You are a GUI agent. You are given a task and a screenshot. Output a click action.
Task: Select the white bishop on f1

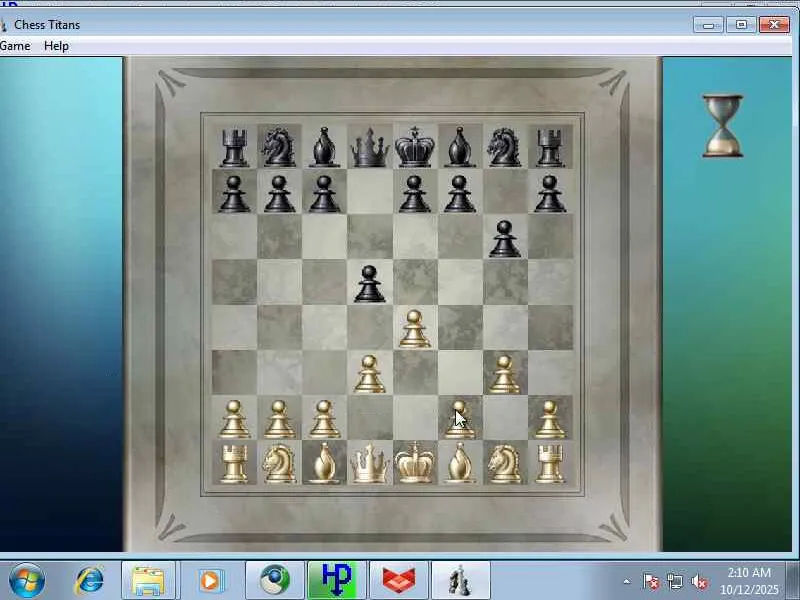pos(460,464)
